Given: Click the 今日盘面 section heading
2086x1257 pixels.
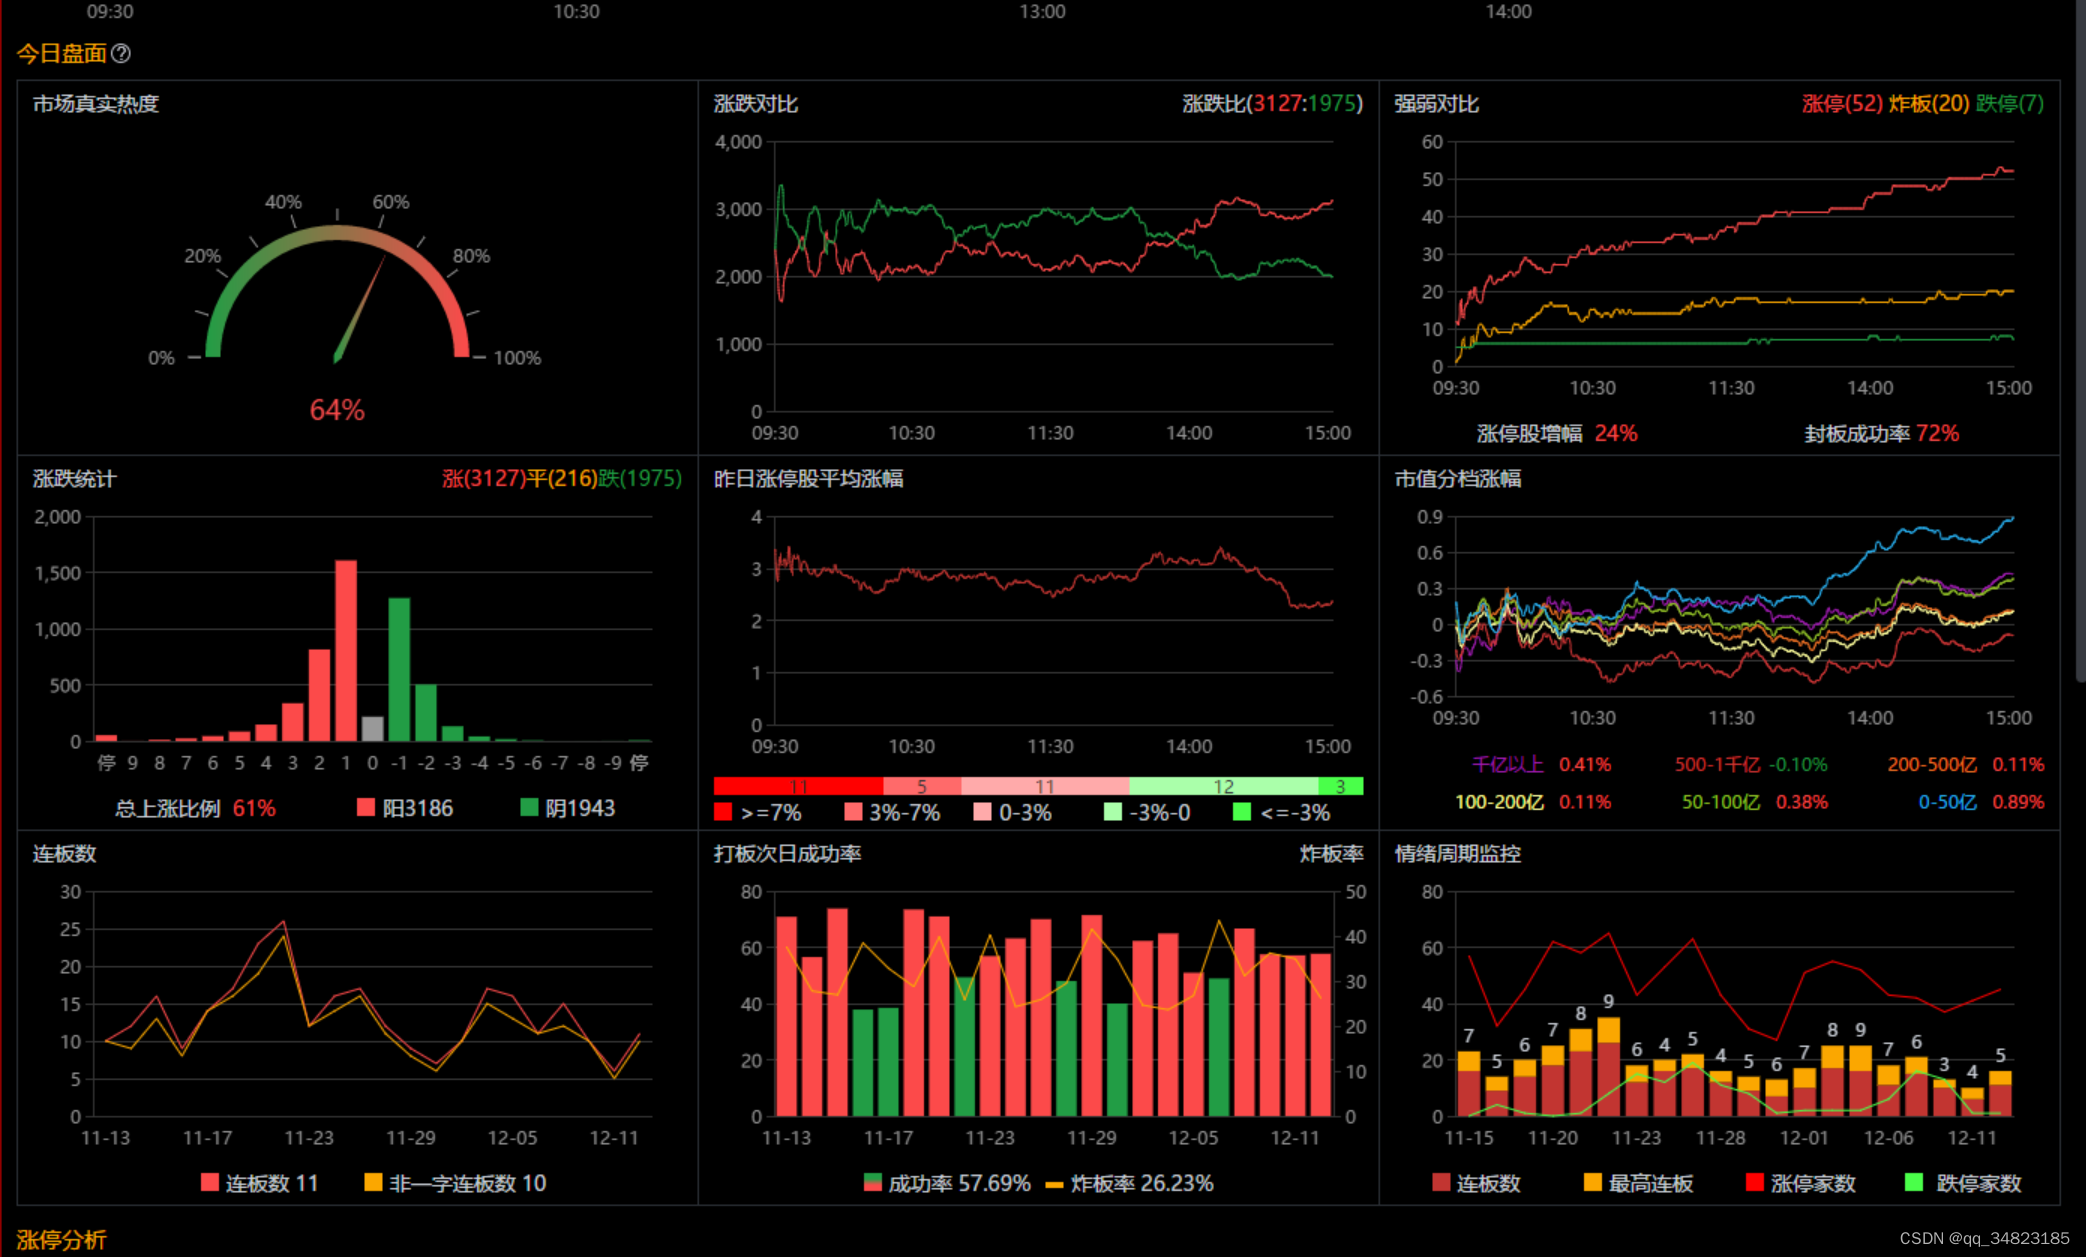Looking at the screenshot, I should (62, 53).
